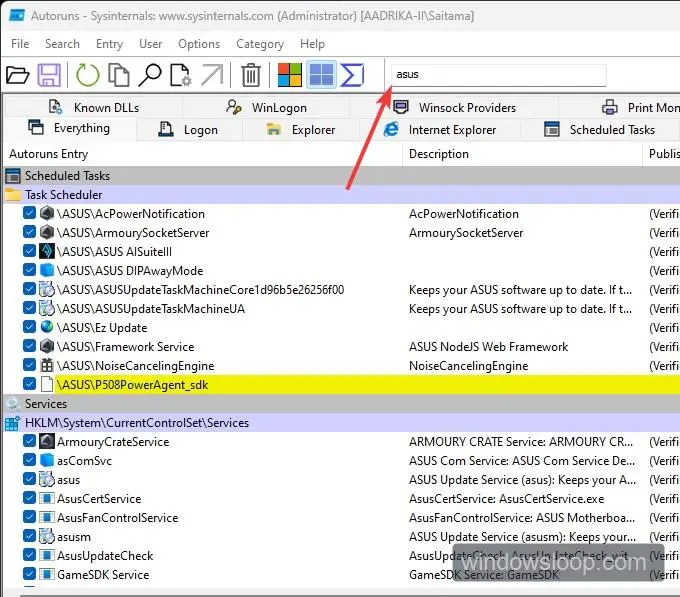Open the User menu
This screenshot has width=680, height=597.
pos(150,44)
